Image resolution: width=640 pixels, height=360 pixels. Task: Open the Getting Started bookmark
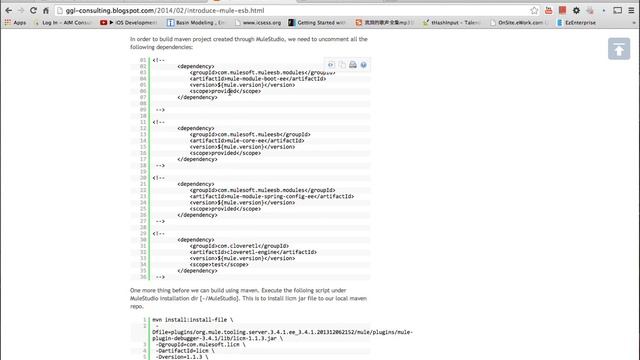pos(317,23)
